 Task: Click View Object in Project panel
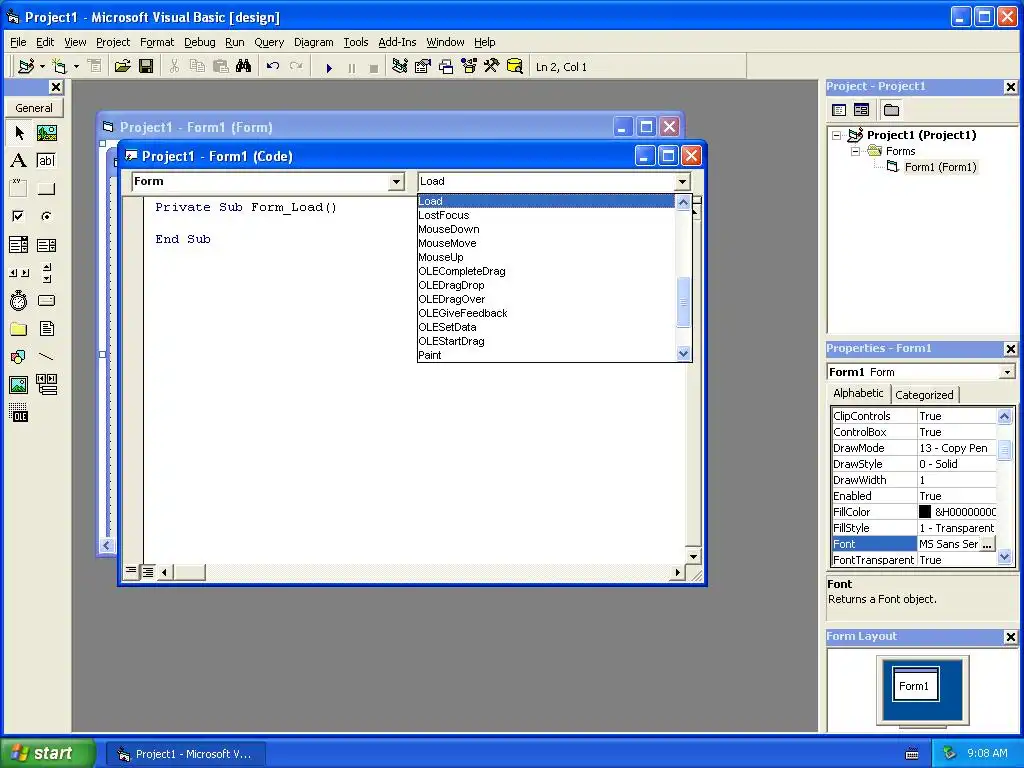pyautogui.click(x=861, y=110)
